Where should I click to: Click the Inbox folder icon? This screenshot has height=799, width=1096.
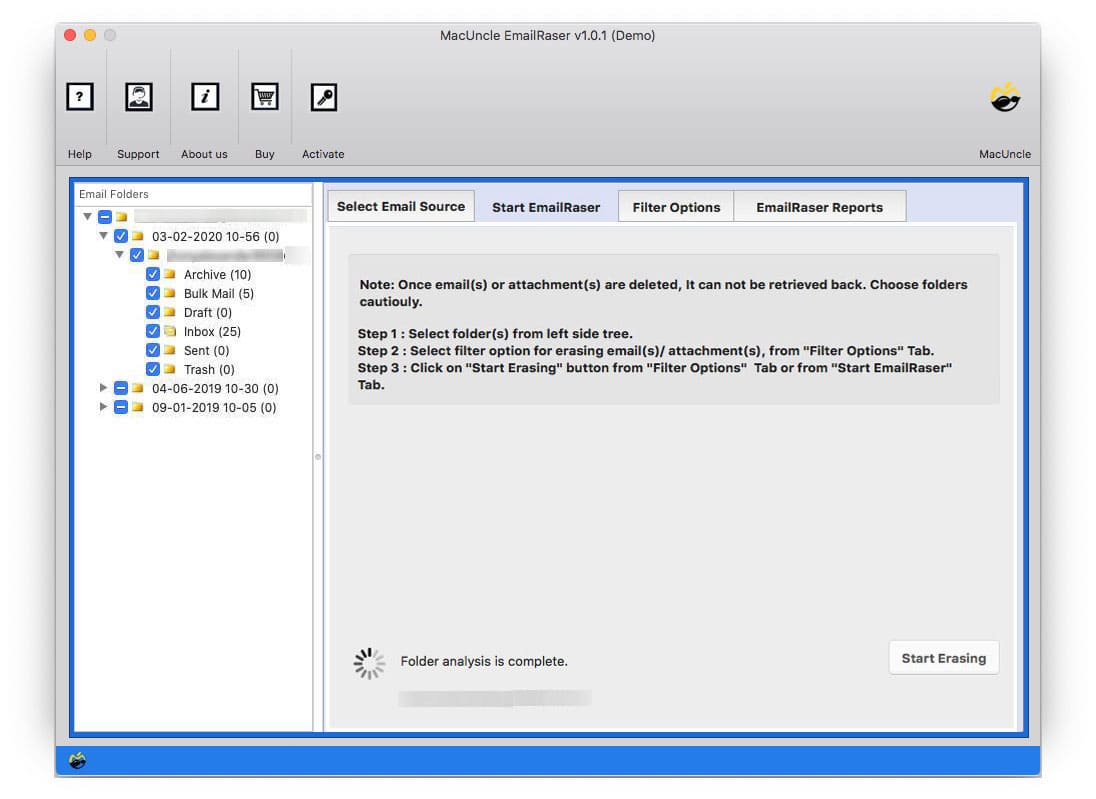click(x=170, y=331)
